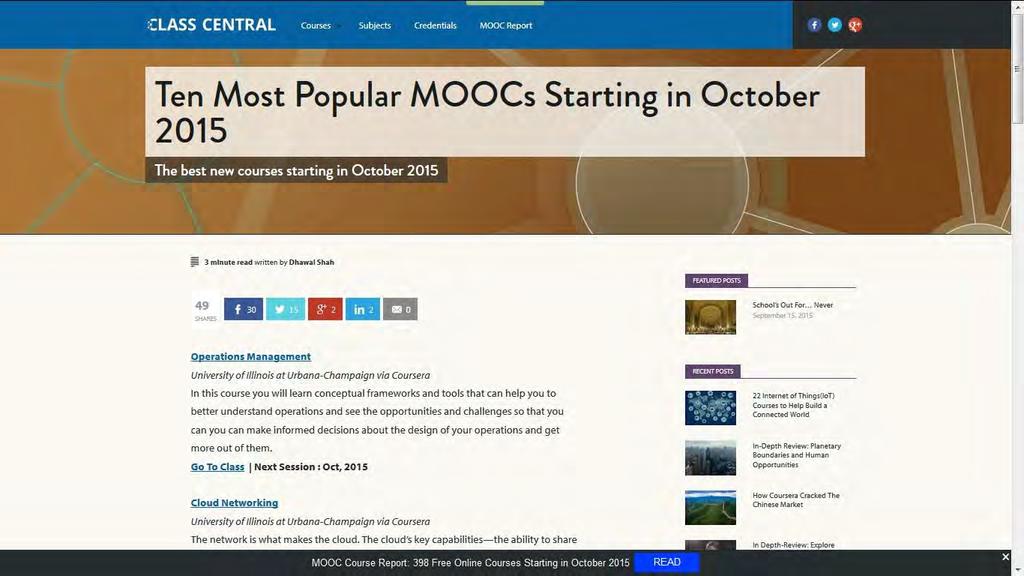Open 22 Internet of Things Courses post
Image resolution: width=1024 pixels, height=576 pixels.
tap(793, 405)
